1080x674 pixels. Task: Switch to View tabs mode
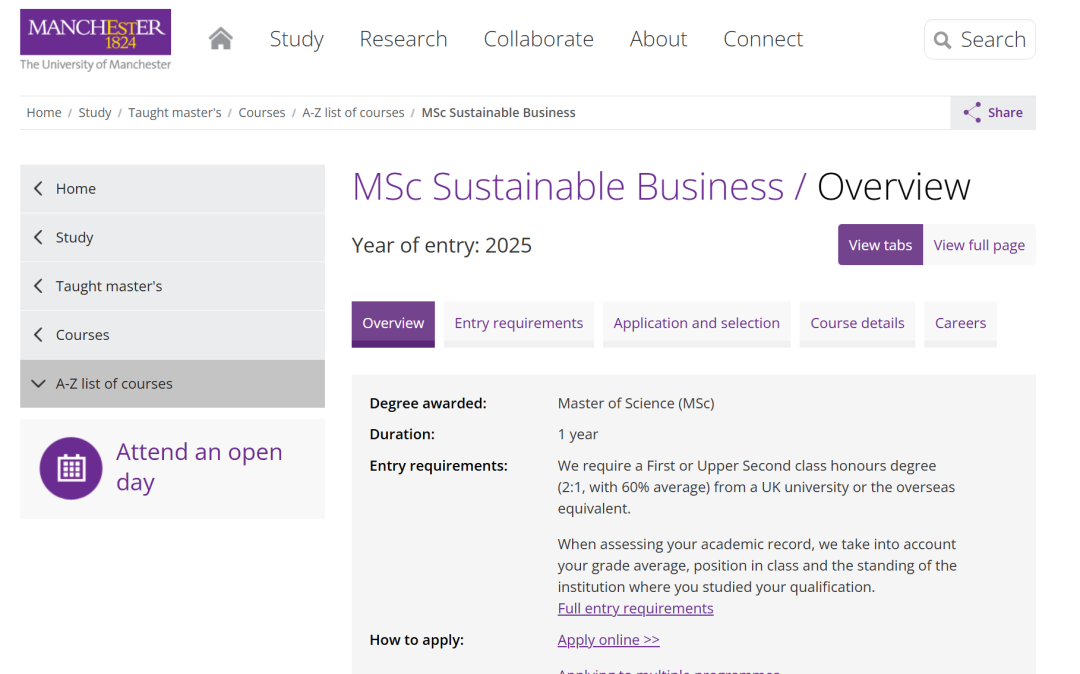tap(880, 244)
